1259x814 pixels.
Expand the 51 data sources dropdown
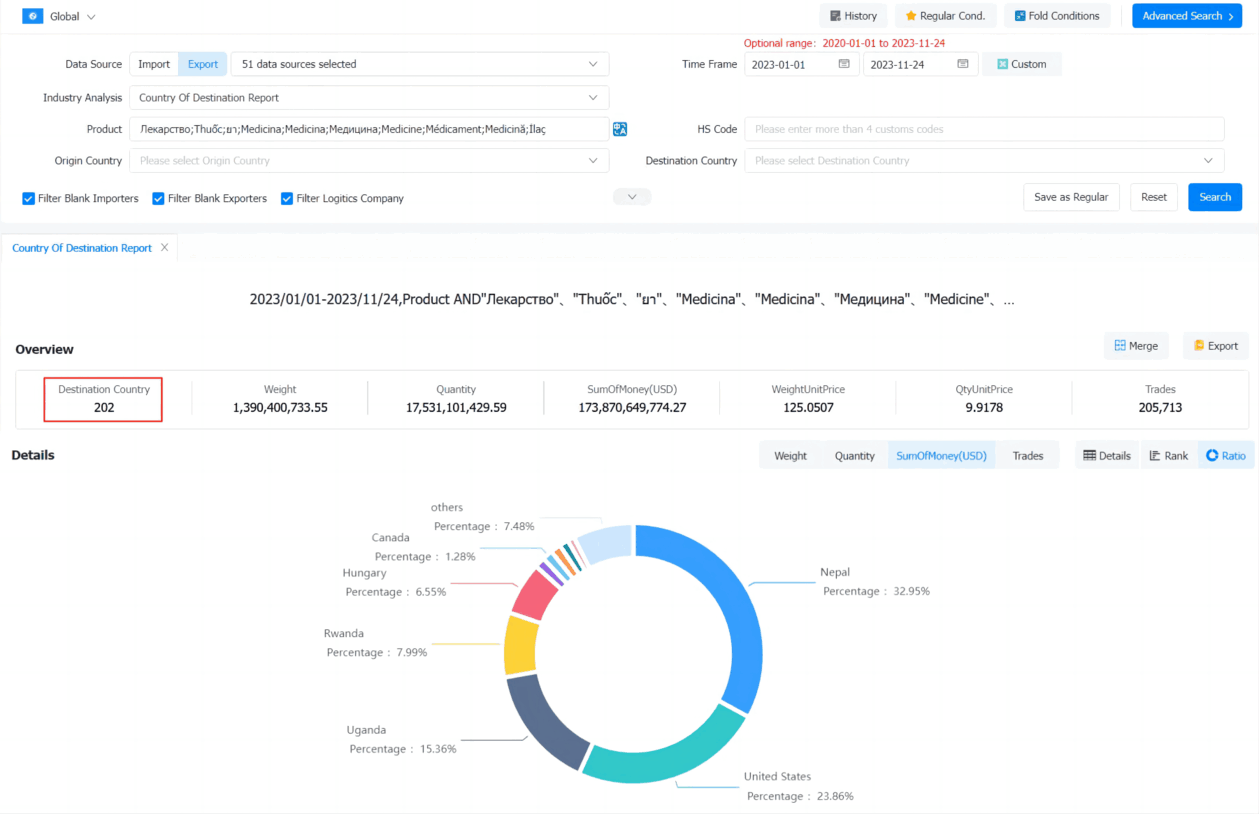(420, 64)
